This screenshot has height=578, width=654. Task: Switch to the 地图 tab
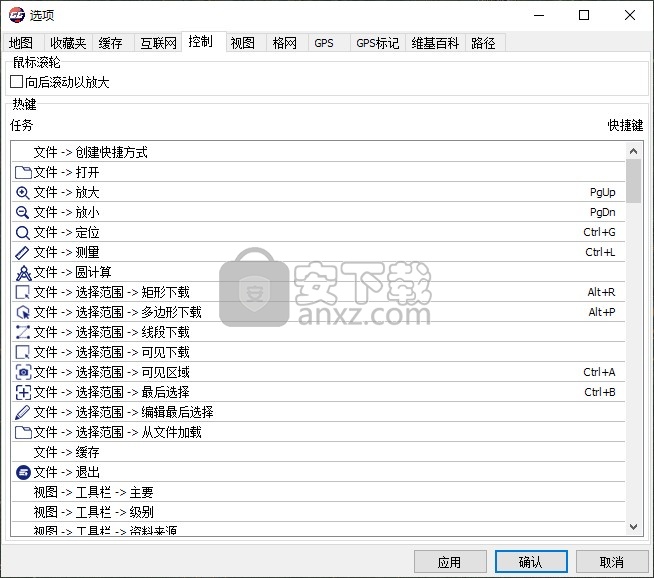click(21, 43)
